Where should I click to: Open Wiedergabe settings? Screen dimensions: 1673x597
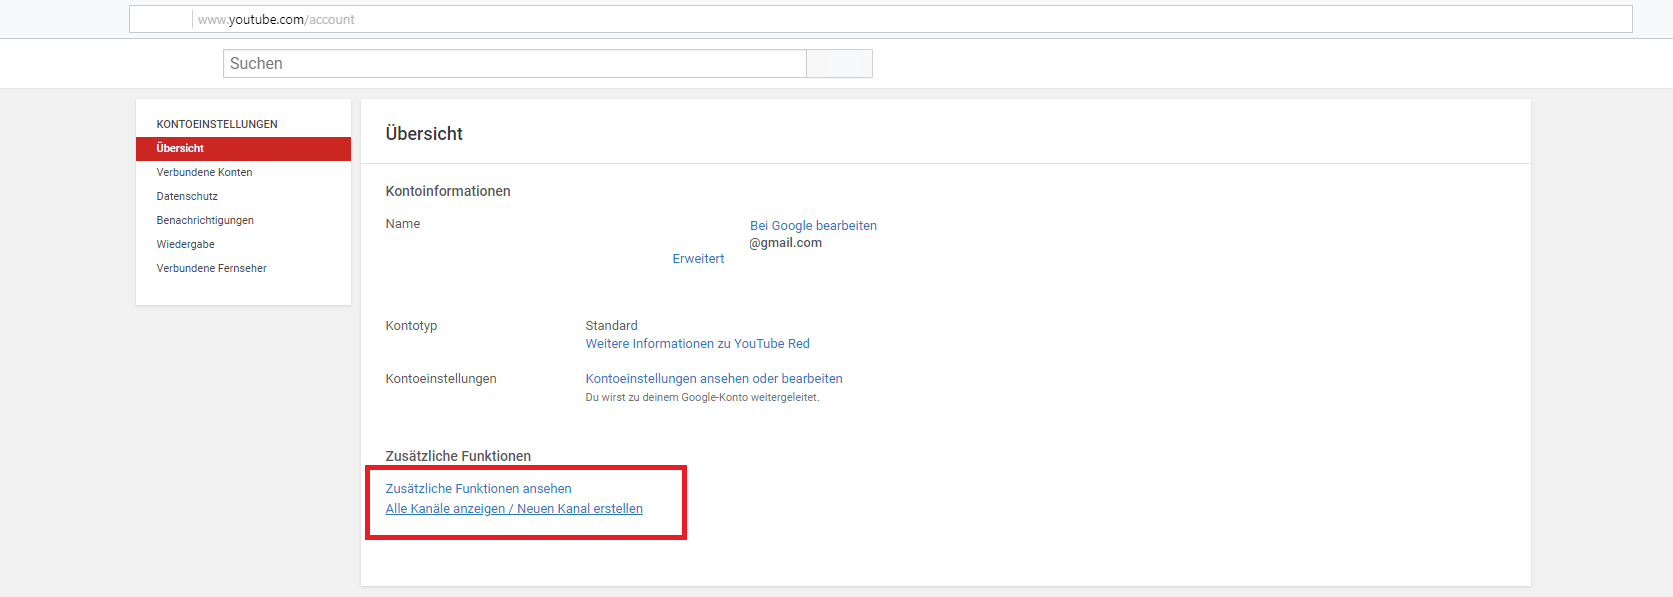click(x=185, y=244)
